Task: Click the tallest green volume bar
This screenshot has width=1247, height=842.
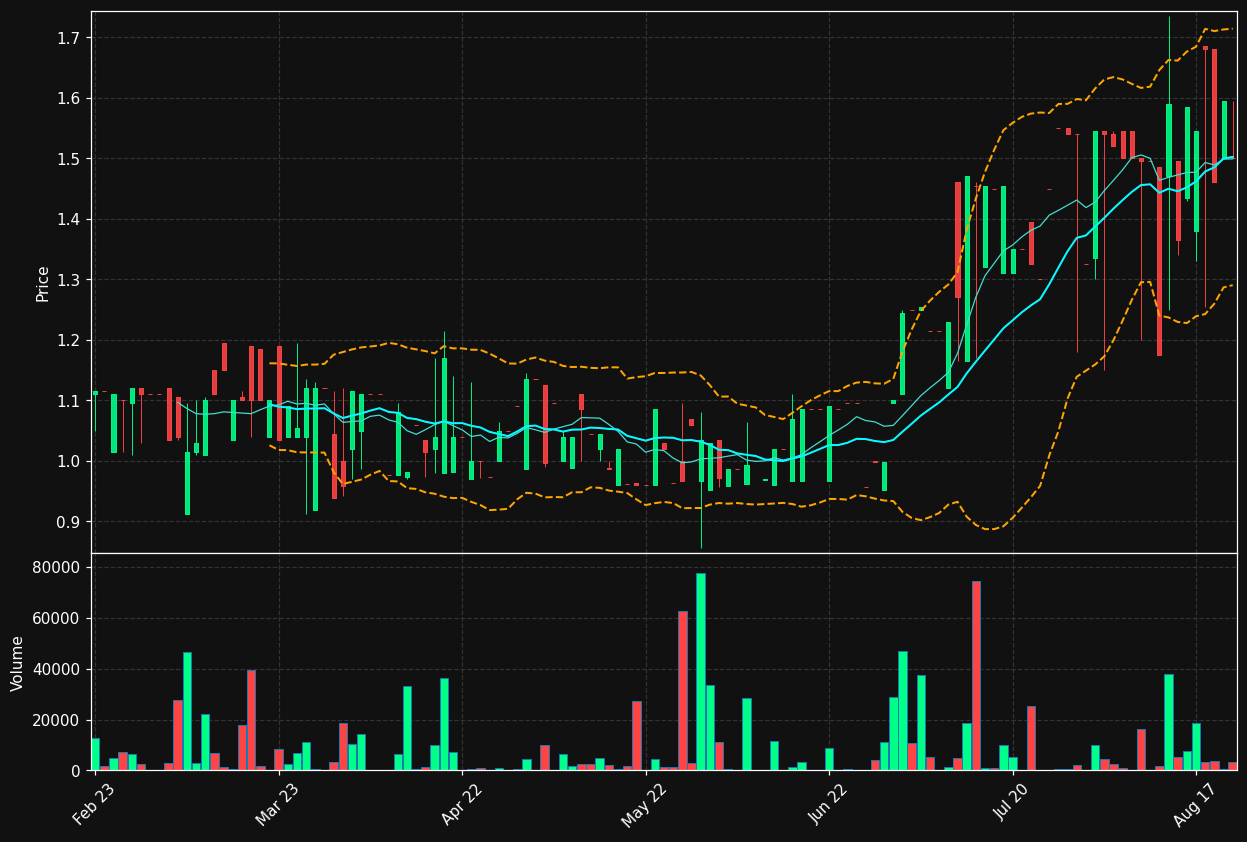Action: (x=701, y=672)
